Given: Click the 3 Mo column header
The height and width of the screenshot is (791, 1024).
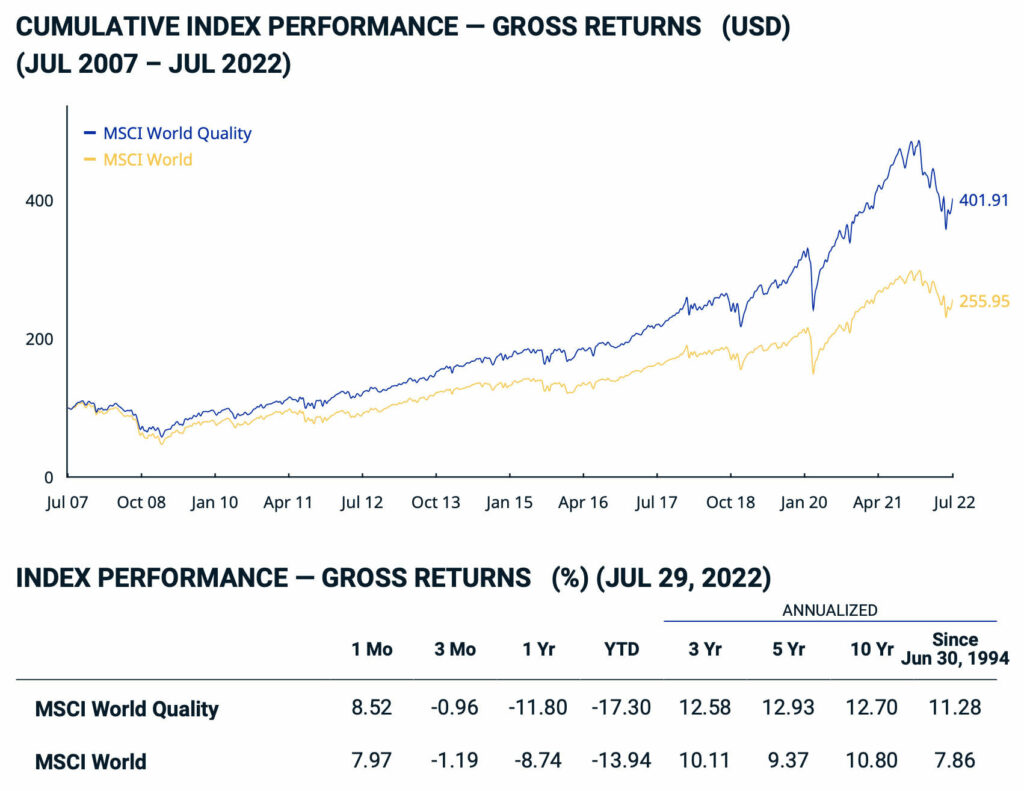Looking at the screenshot, I should pyautogui.click(x=455, y=649).
